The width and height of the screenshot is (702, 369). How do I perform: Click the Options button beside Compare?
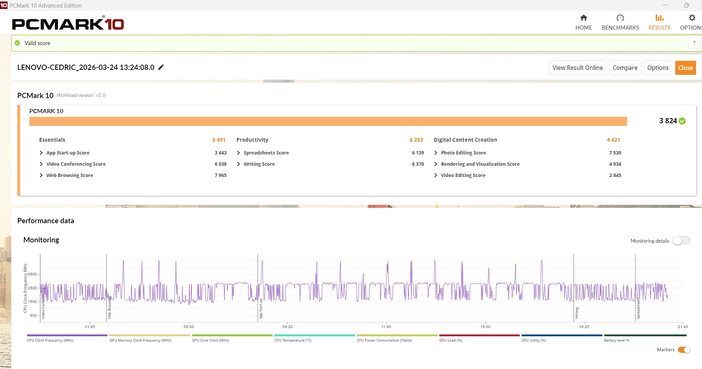pyautogui.click(x=658, y=68)
